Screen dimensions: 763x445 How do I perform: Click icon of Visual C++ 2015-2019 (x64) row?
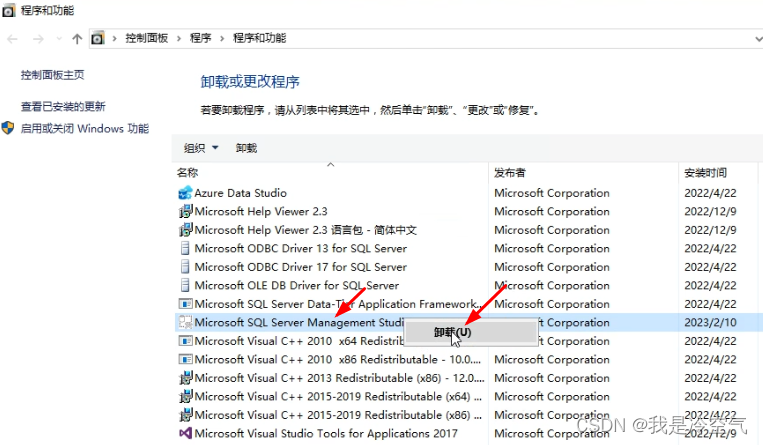click(x=185, y=396)
